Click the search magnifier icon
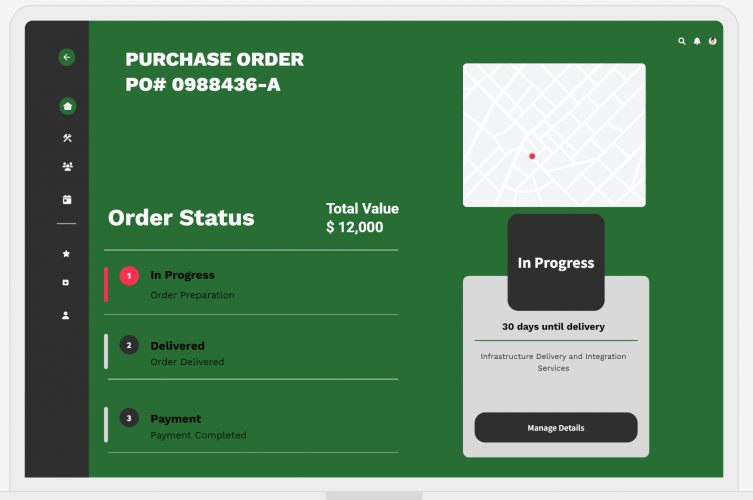This screenshot has height=500, width=753. (682, 41)
